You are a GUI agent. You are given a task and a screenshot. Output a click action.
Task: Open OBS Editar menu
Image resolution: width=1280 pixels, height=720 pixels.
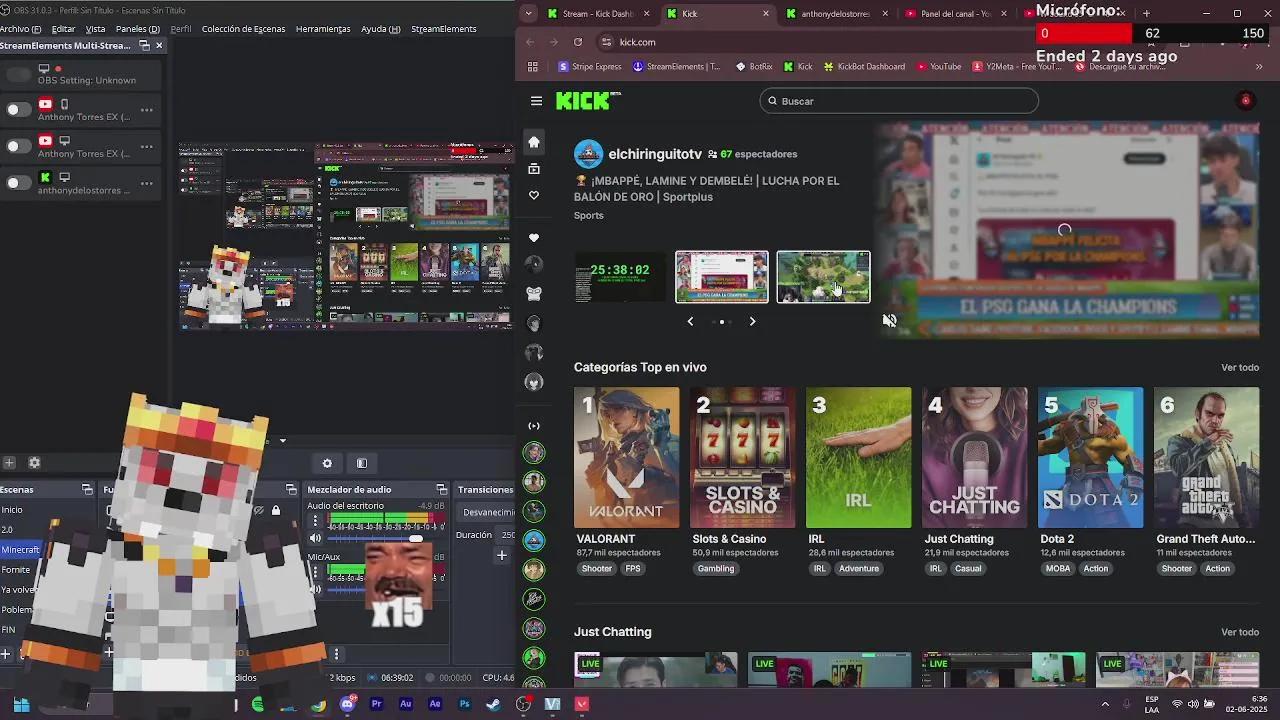click(x=63, y=29)
